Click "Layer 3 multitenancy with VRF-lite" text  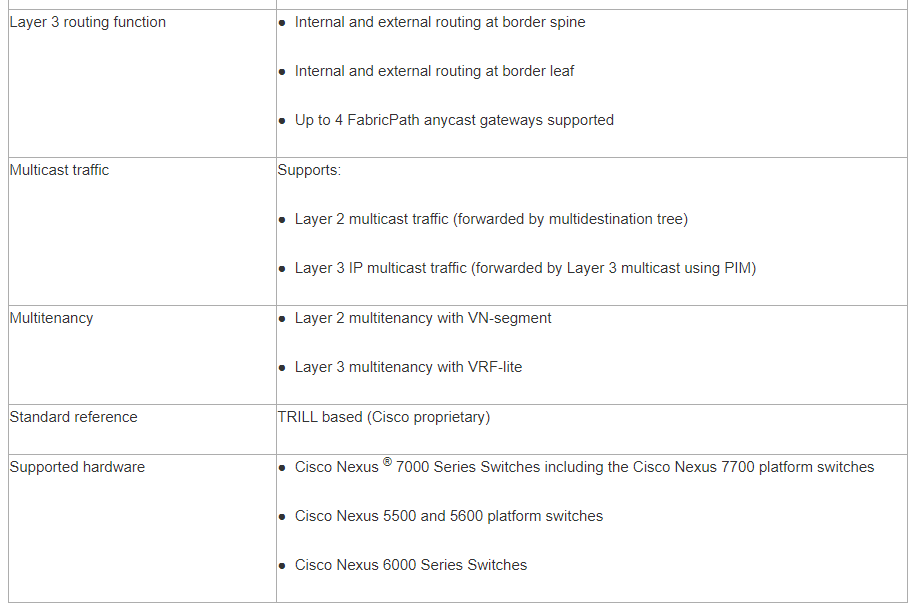pyautogui.click(x=408, y=367)
